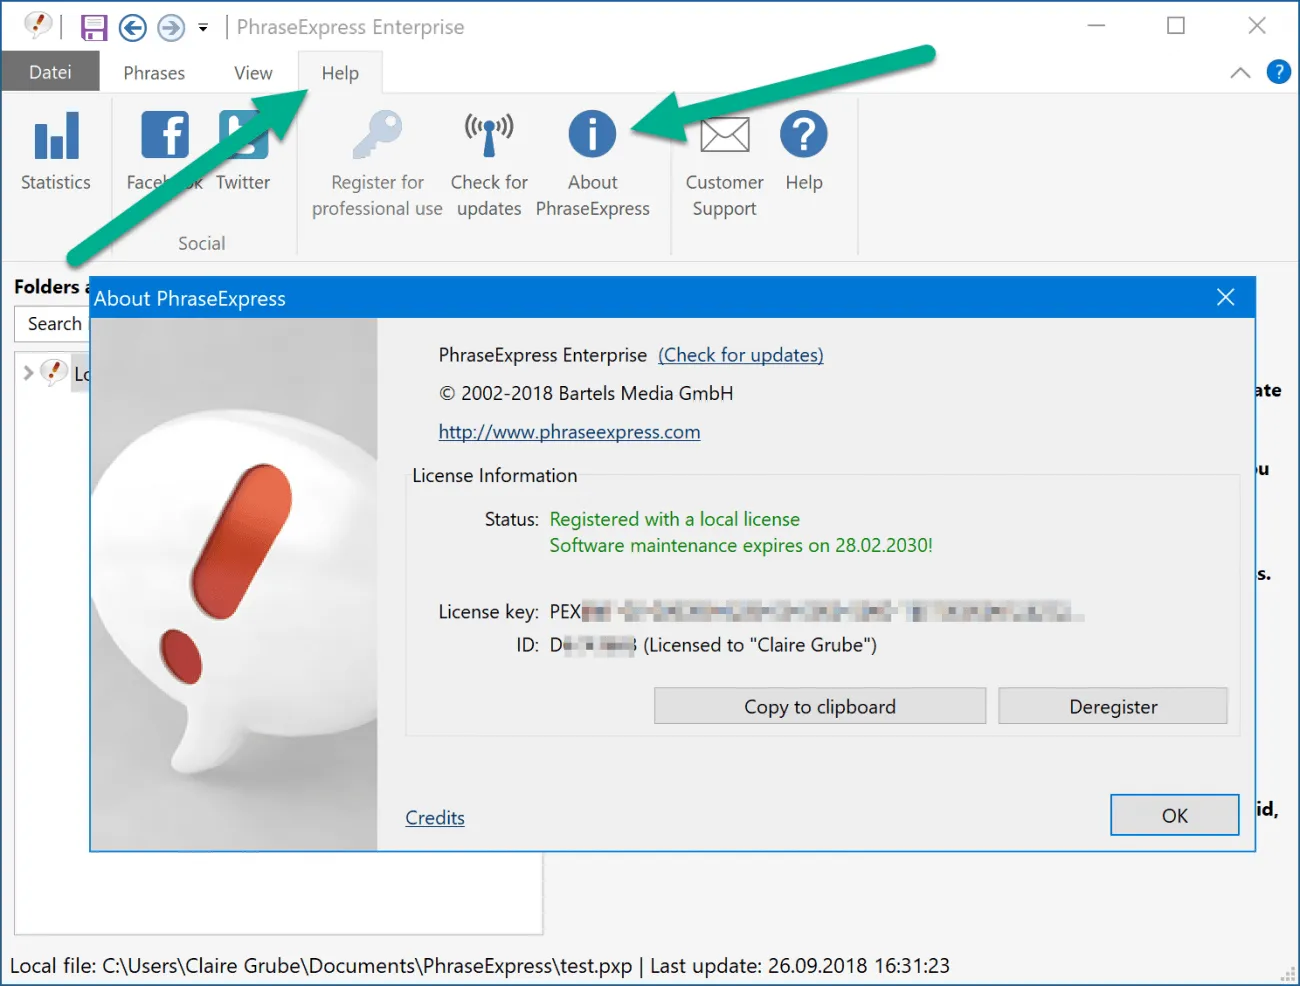Close the About PhraseExpress dialog
1300x986 pixels.
point(1225,297)
